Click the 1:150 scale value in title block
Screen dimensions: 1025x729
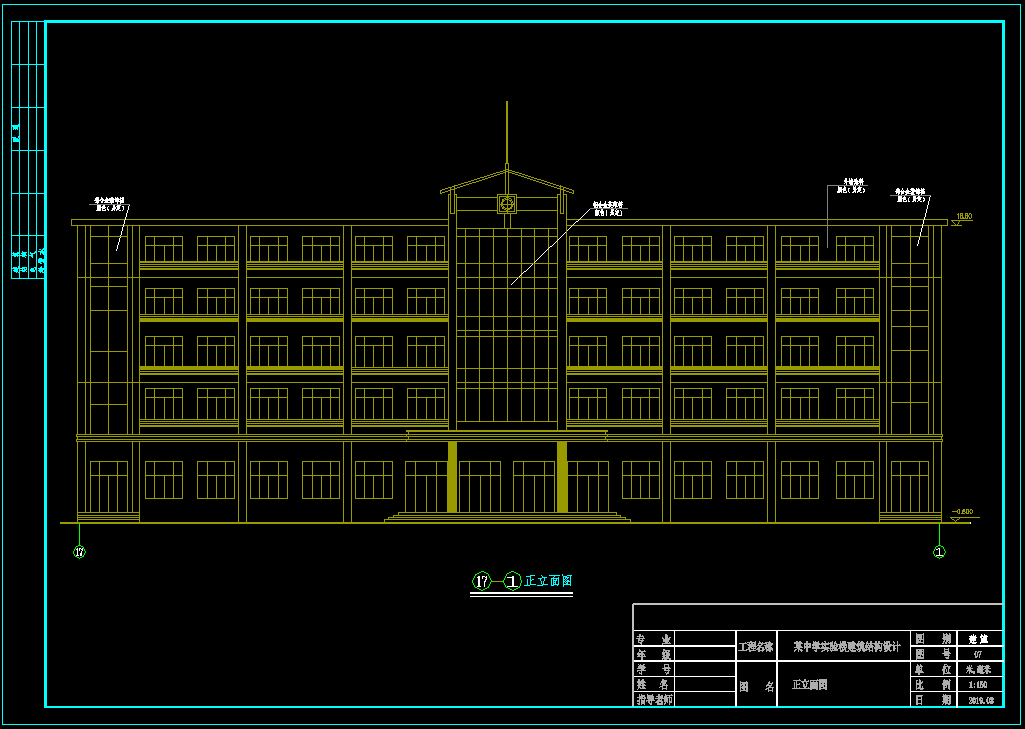tap(977, 685)
